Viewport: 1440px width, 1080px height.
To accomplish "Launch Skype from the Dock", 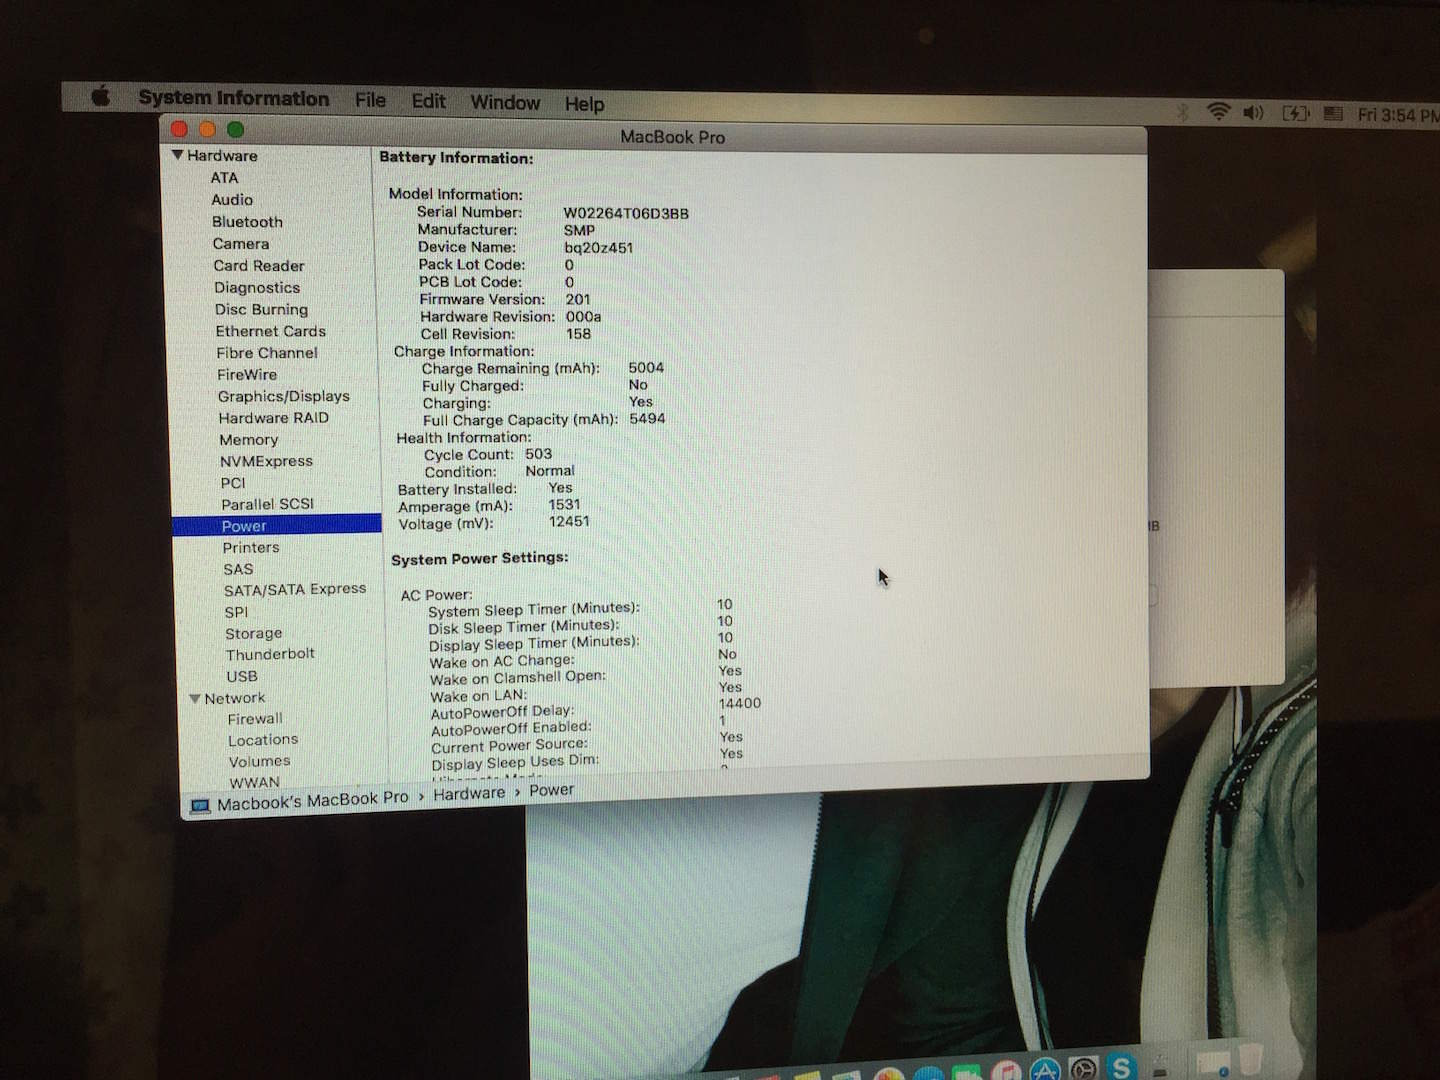I will (1121, 1067).
